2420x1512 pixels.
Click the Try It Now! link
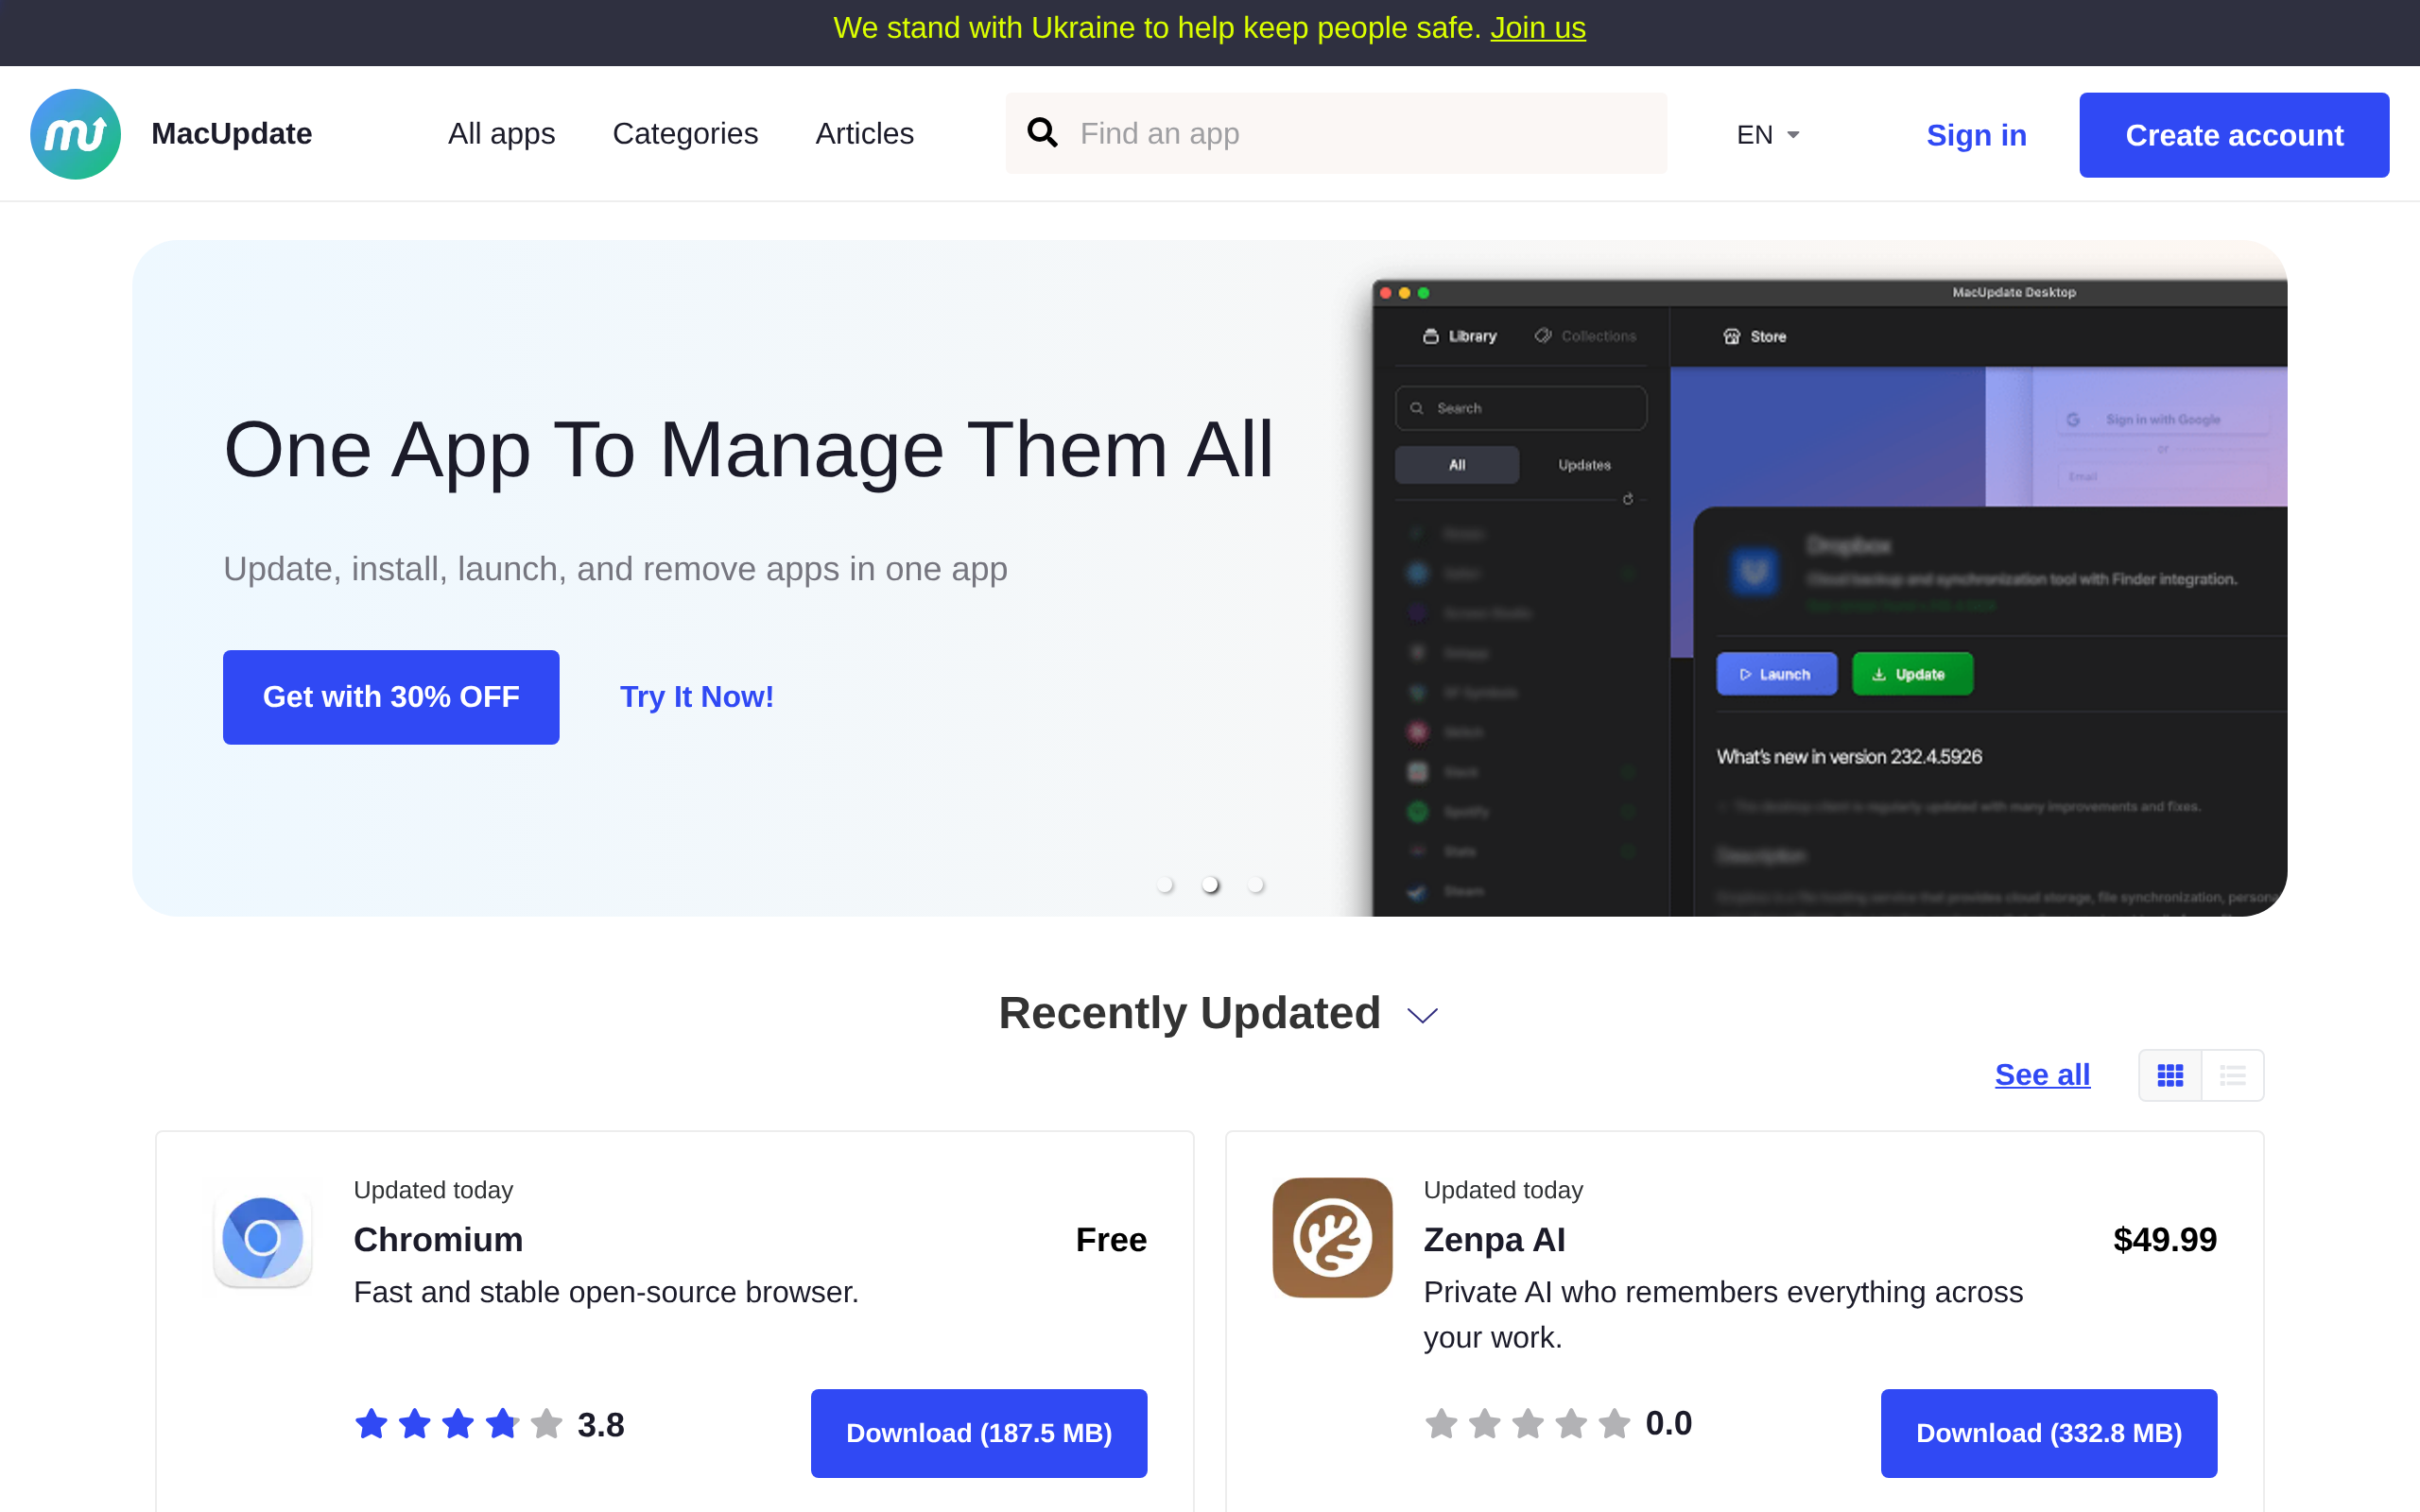697,696
